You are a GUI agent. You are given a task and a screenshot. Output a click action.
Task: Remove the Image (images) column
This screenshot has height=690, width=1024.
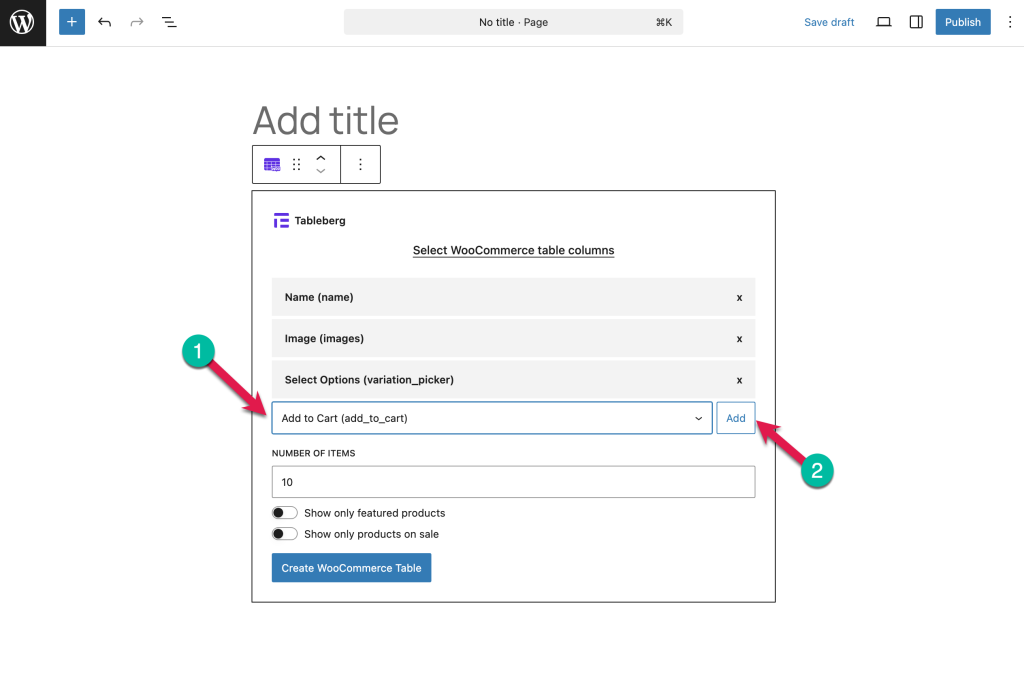[x=739, y=339]
